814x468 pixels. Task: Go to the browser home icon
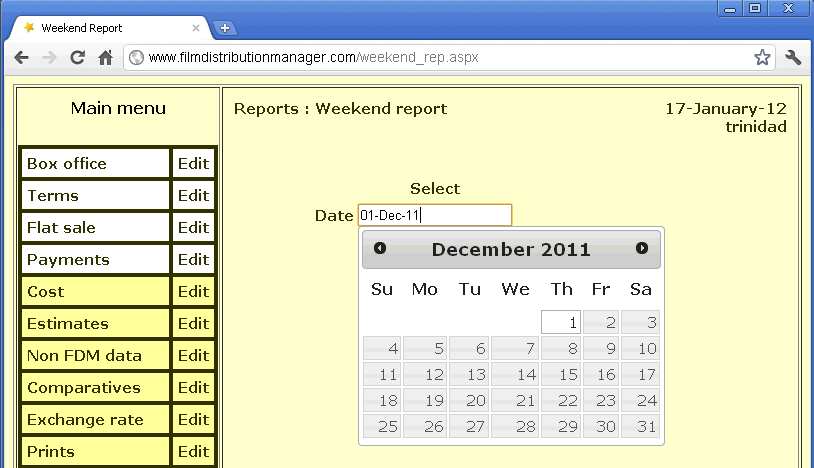click(105, 58)
